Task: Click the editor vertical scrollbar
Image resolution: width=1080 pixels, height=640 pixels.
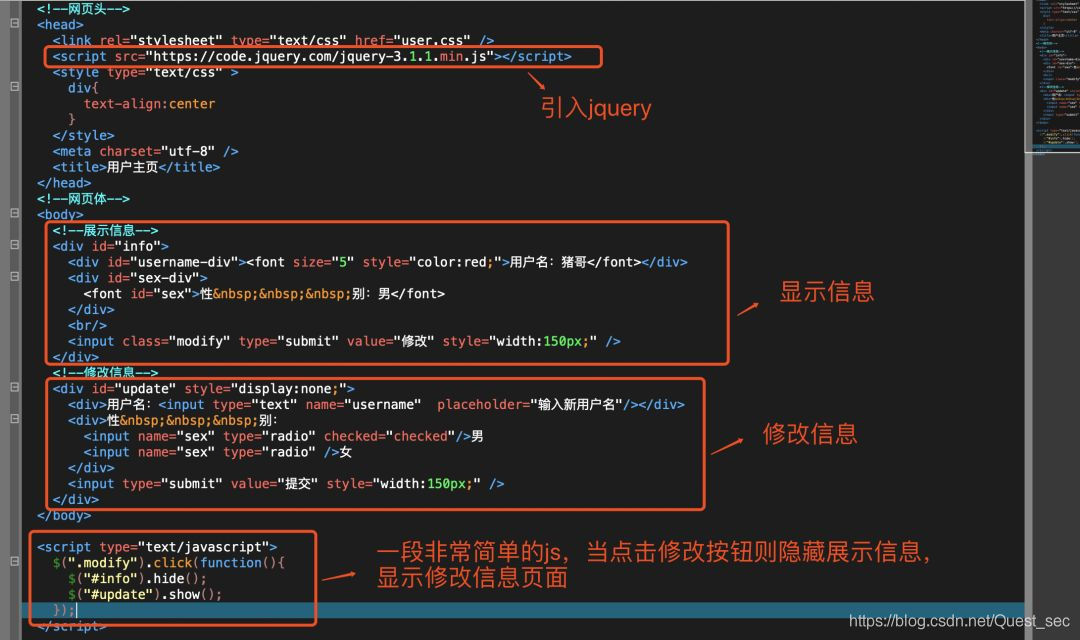Action: [1028, 320]
